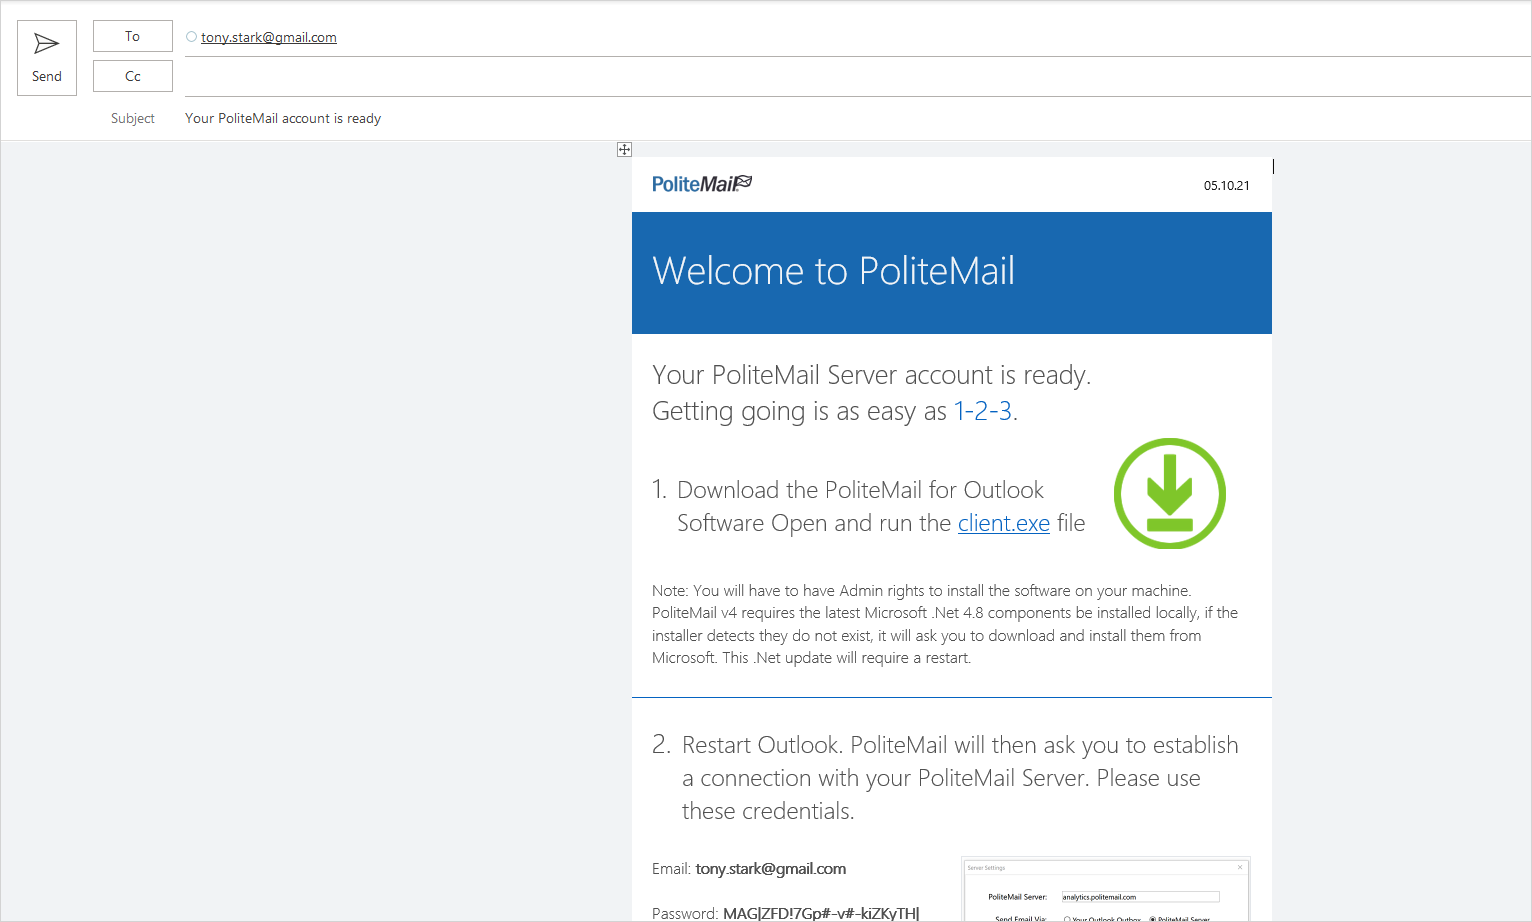This screenshot has height=922, width=1532.
Task: Select the PoliteMail Server radio option
Action: coord(1154,919)
